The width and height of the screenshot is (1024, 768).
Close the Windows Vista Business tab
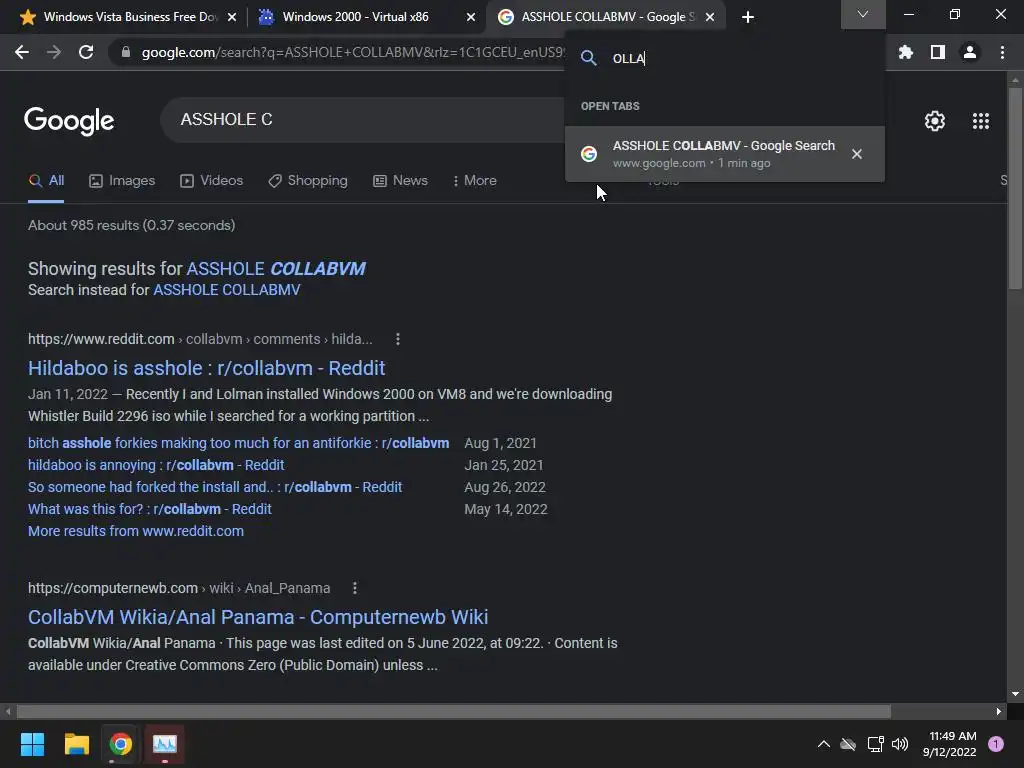232,17
